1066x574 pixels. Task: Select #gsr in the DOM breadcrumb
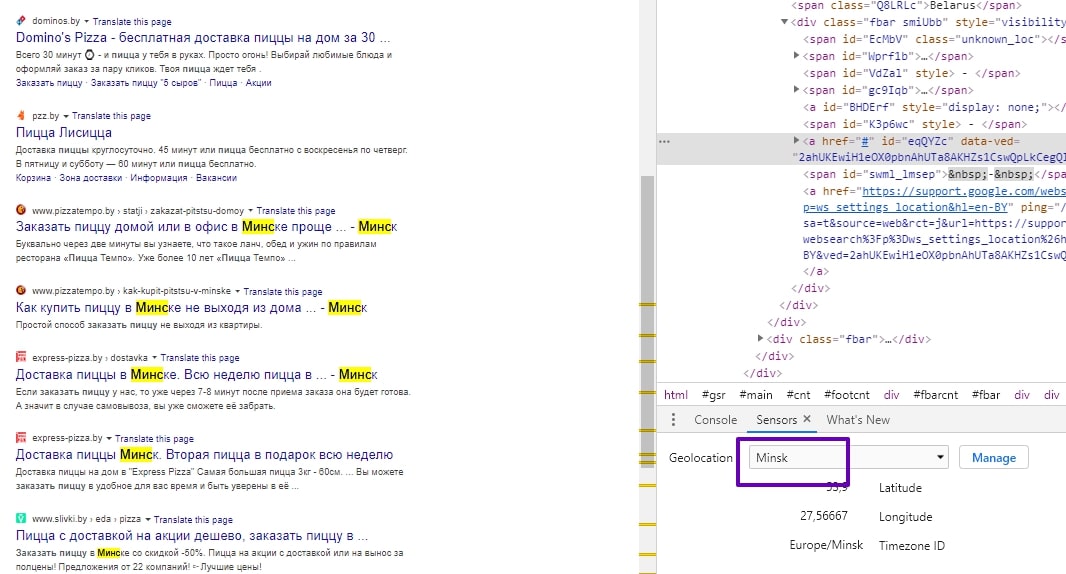point(713,394)
